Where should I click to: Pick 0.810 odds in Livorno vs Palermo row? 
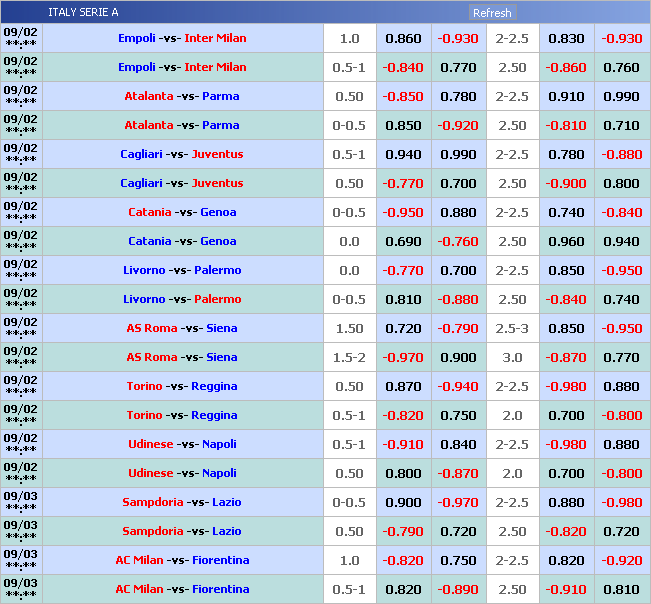click(403, 299)
